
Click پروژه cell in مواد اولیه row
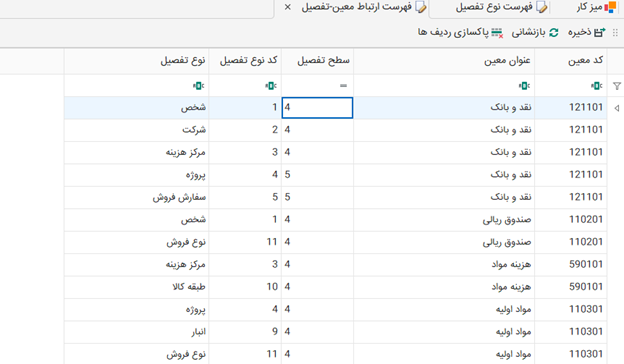136,309
